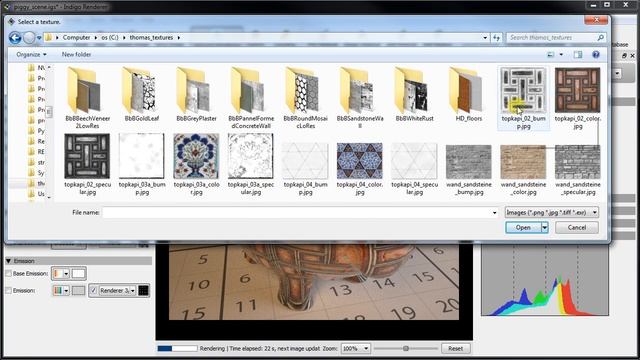The image size is (640, 360).
Task: Change view using the views icon
Action: (551, 54)
